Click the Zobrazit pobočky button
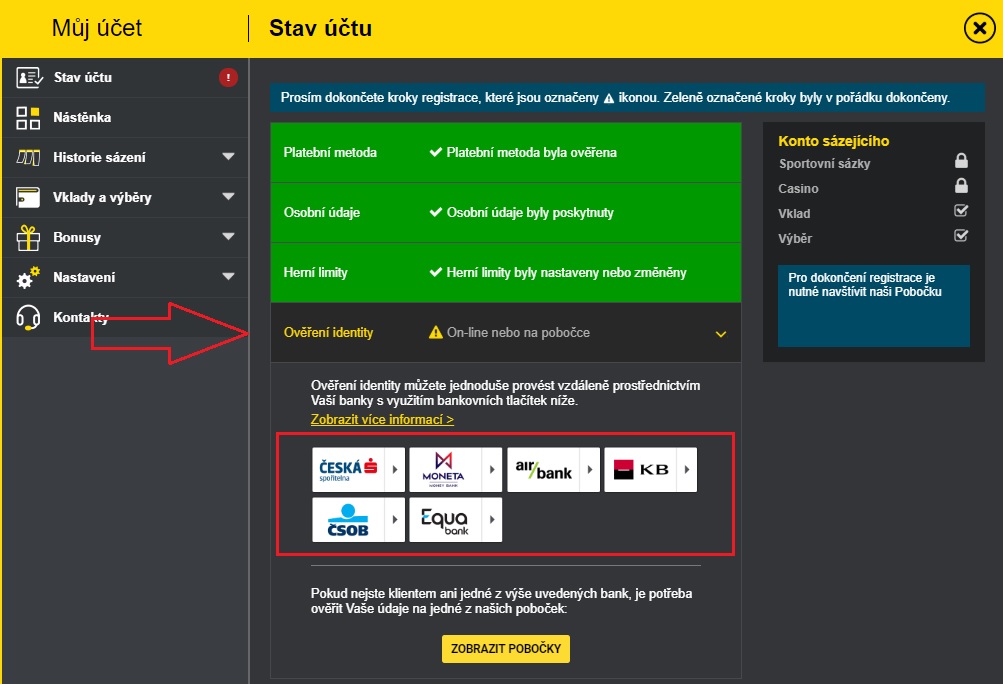This screenshot has height=684, width=1003. pyautogui.click(x=506, y=649)
